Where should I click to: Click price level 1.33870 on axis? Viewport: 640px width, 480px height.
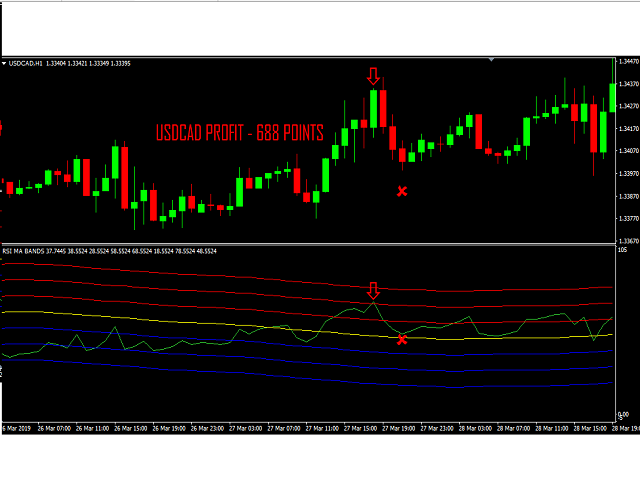point(629,197)
